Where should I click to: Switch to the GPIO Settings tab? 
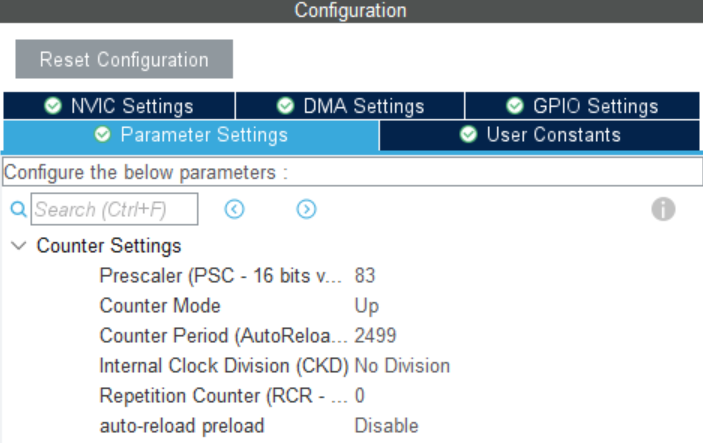coord(582,106)
